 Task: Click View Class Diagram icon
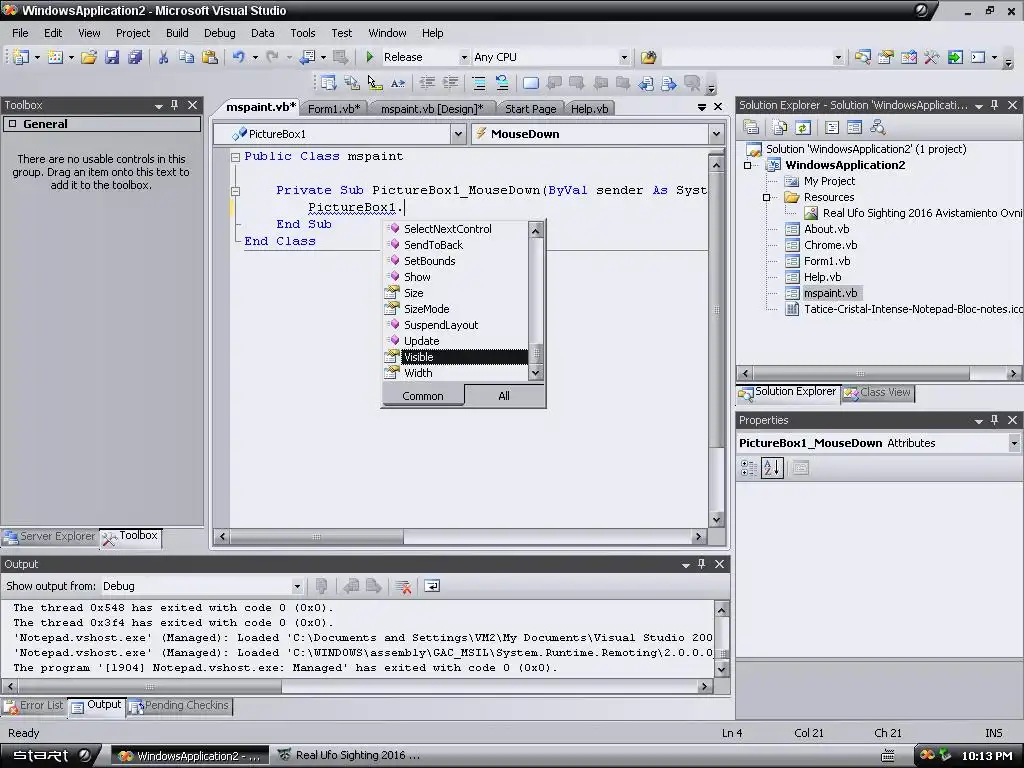(x=878, y=127)
